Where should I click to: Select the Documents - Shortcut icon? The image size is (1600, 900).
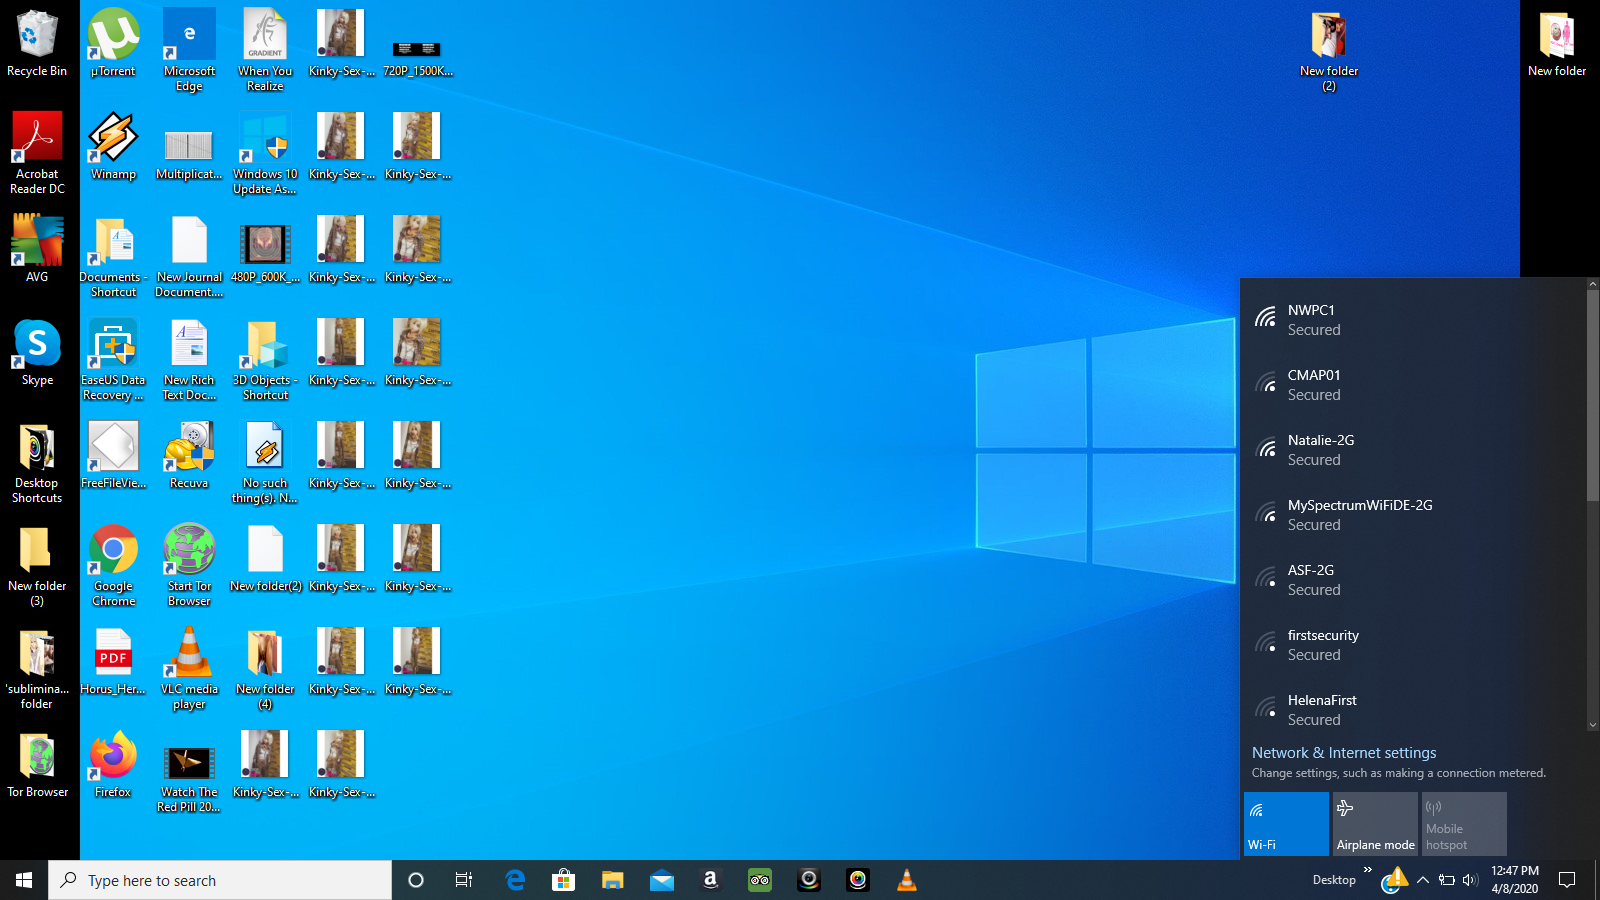[113, 257]
